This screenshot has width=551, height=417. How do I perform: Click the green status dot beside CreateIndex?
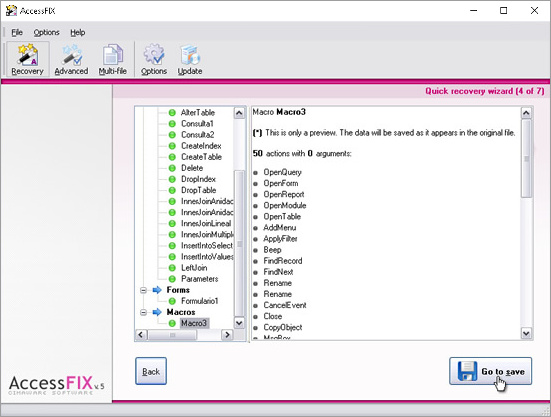point(172,146)
